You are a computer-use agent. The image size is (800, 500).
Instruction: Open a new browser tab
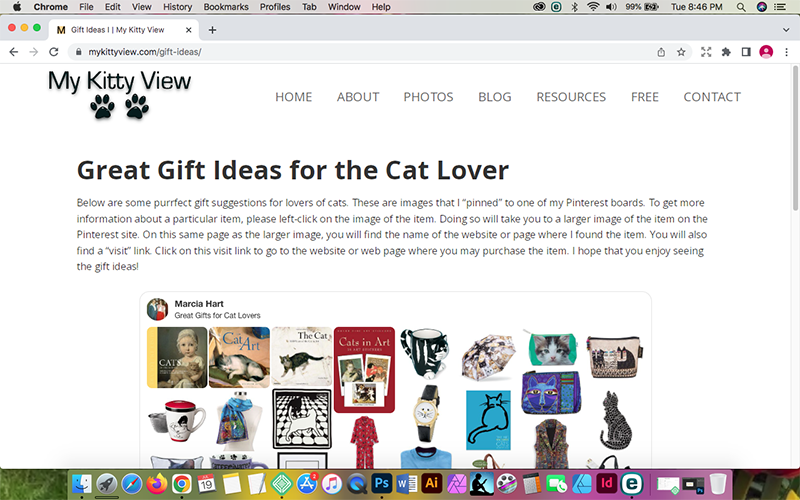coord(212,30)
